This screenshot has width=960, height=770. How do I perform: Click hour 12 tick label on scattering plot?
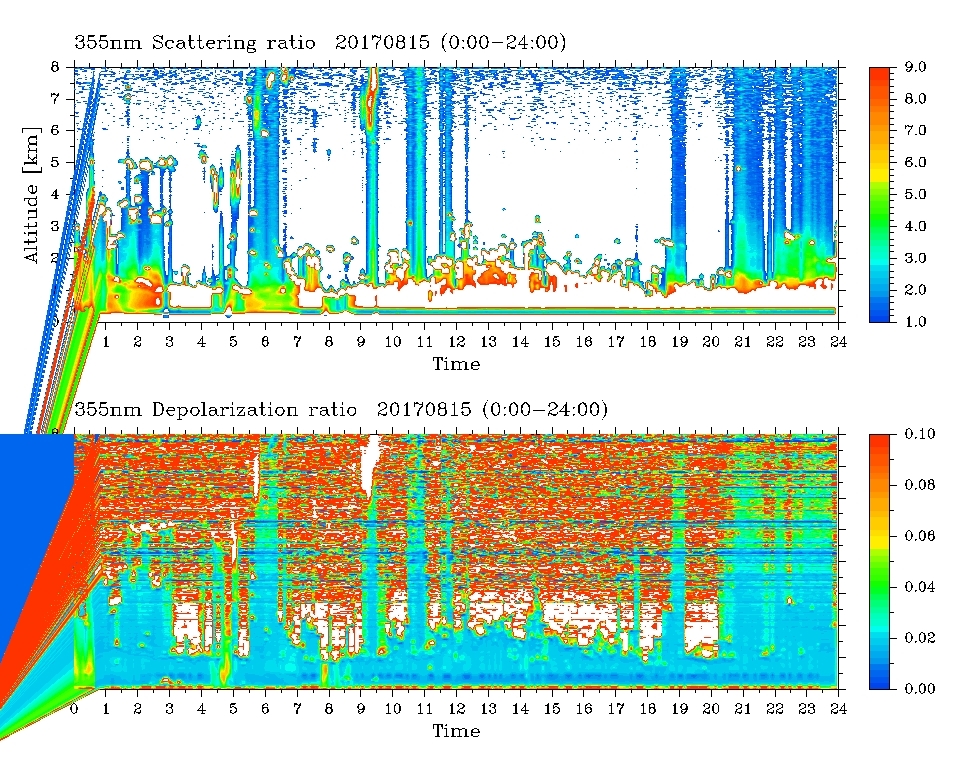point(456,342)
